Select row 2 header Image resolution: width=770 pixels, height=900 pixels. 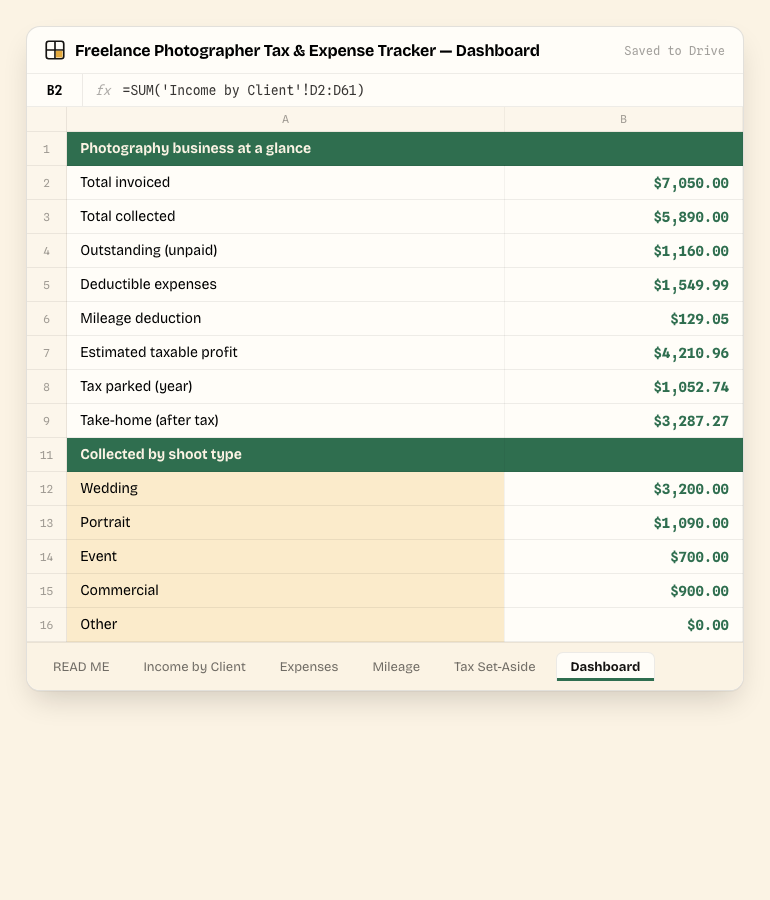[47, 183]
